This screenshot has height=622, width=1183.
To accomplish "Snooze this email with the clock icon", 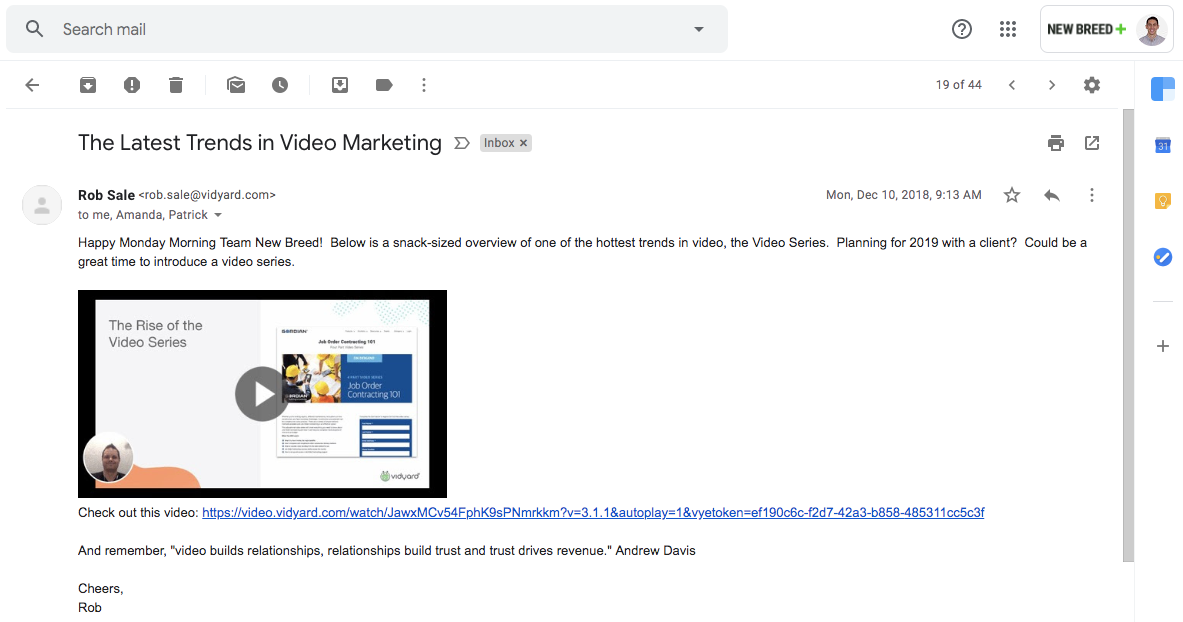I will (280, 85).
